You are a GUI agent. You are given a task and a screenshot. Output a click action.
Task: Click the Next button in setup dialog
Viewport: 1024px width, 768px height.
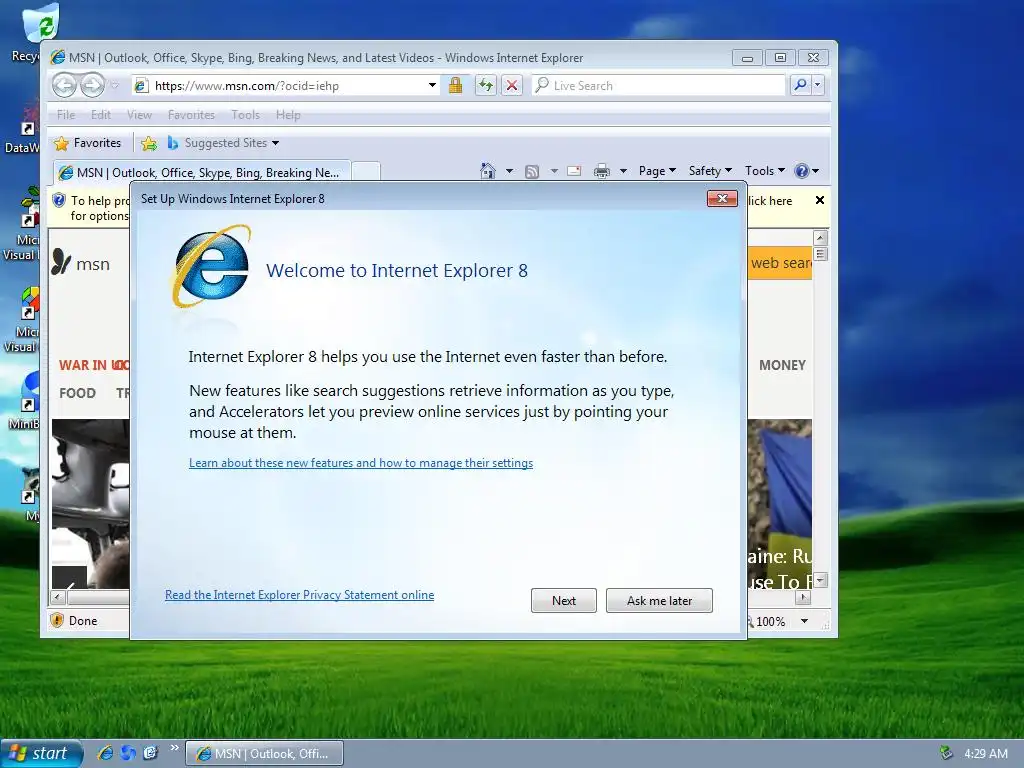564,600
